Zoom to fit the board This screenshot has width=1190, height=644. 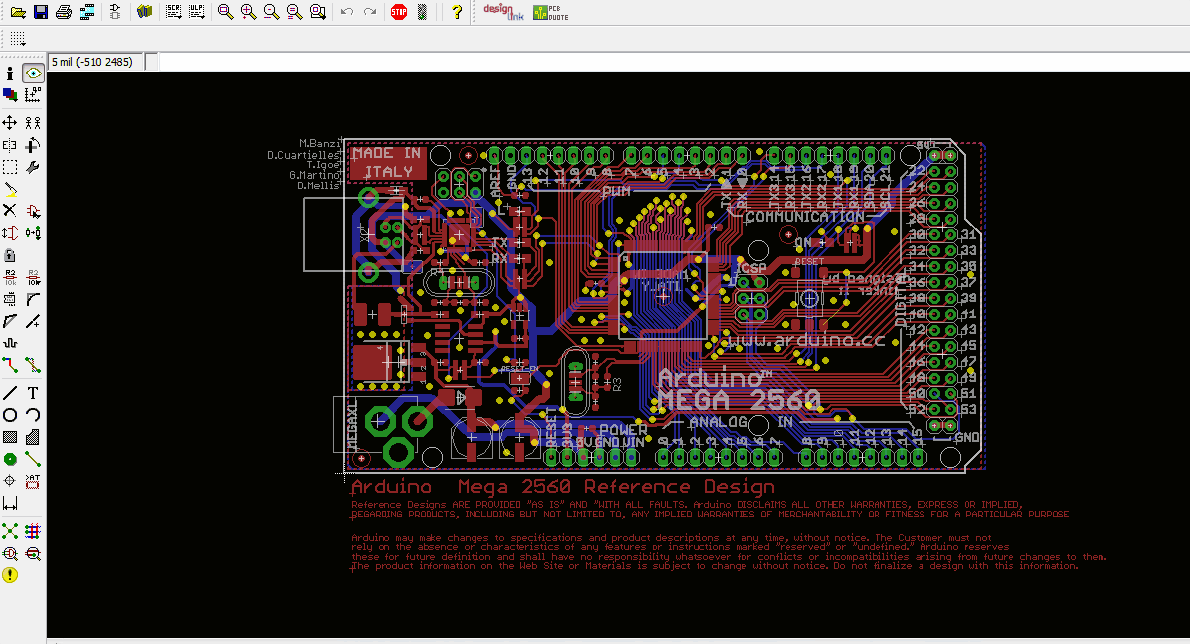tap(225, 12)
